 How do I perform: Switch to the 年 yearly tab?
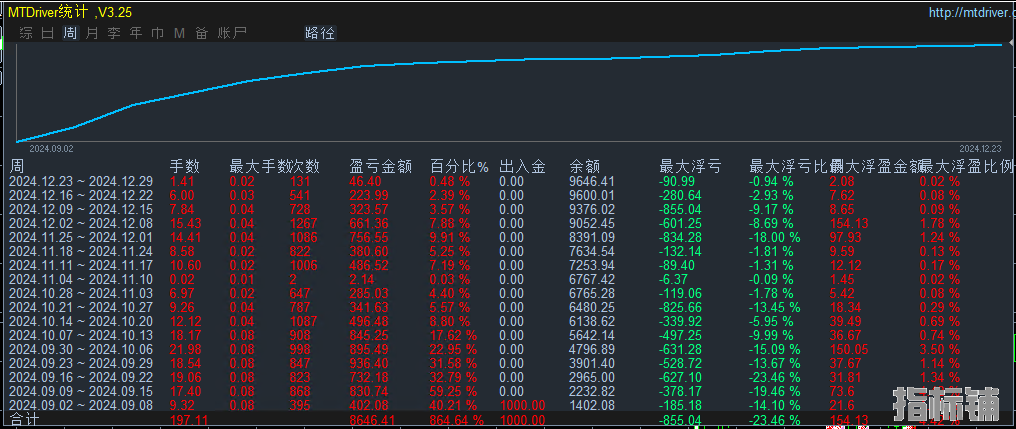[136, 33]
